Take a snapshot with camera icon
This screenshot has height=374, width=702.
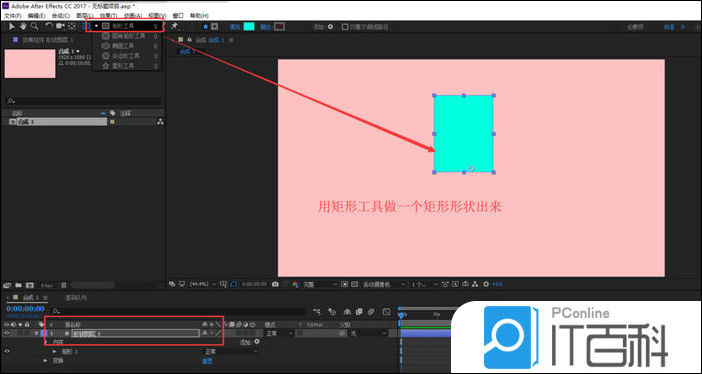[275, 284]
